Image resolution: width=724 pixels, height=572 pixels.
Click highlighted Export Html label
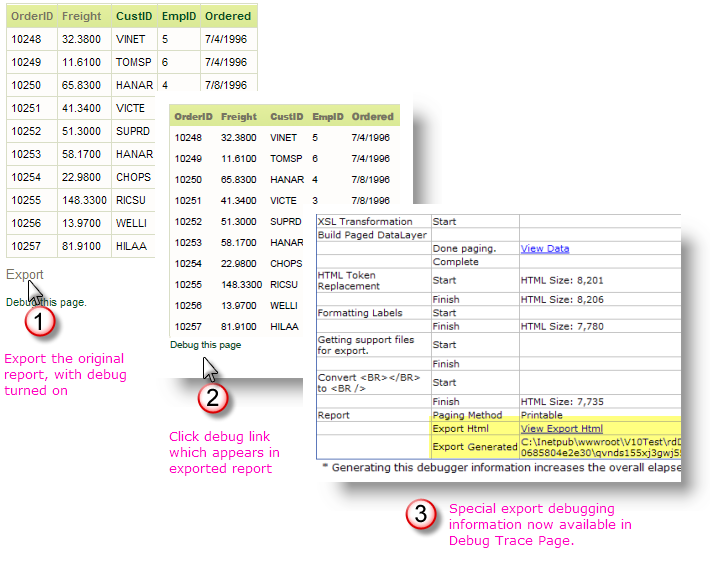460,428
